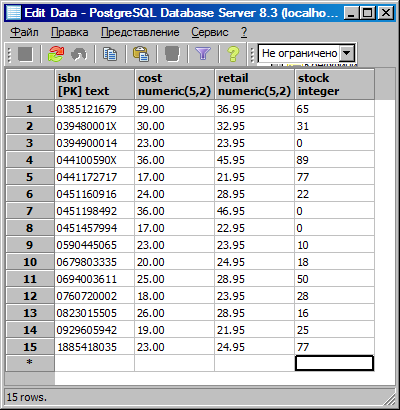This screenshot has width=400, height=410.
Task: Select the isbn column header
Action: coord(94,84)
